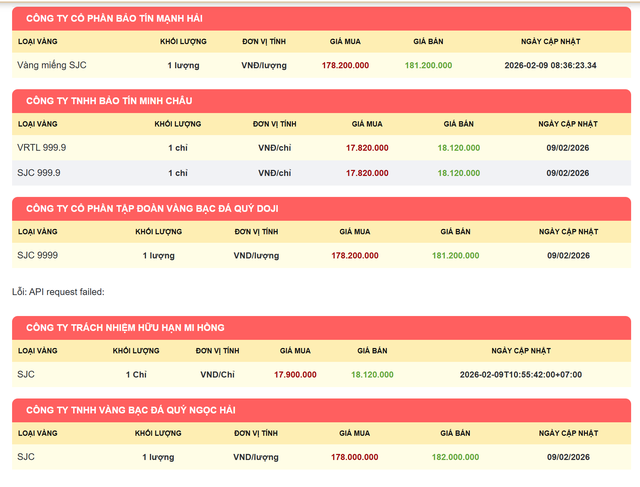Image resolution: width=640 pixels, height=487 pixels.
Task: Click Giá Bán column header in Mạnh Hải table
Action: coord(428,42)
